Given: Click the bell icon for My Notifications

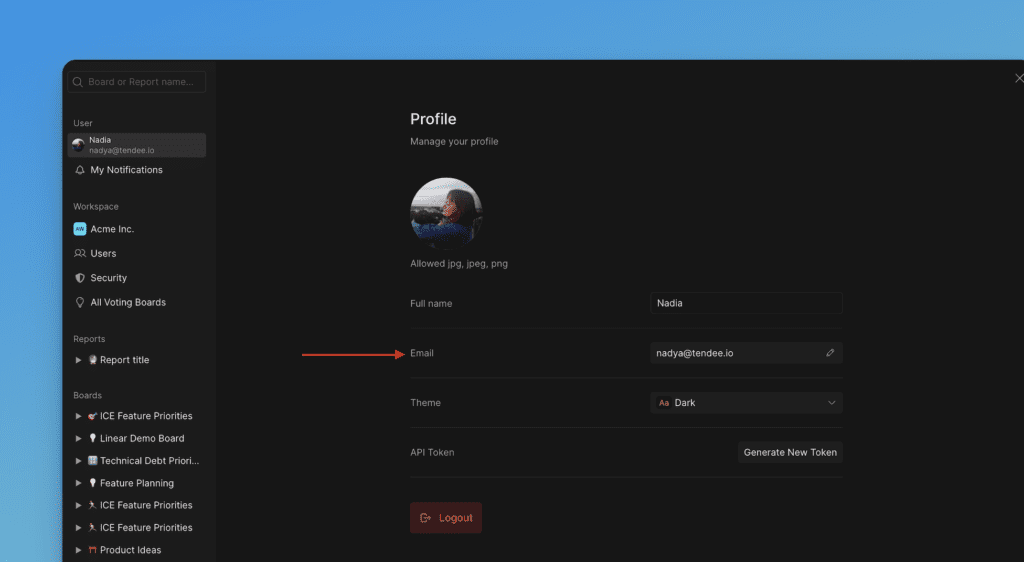Looking at the screenshot, I should (x=80, y=170).
